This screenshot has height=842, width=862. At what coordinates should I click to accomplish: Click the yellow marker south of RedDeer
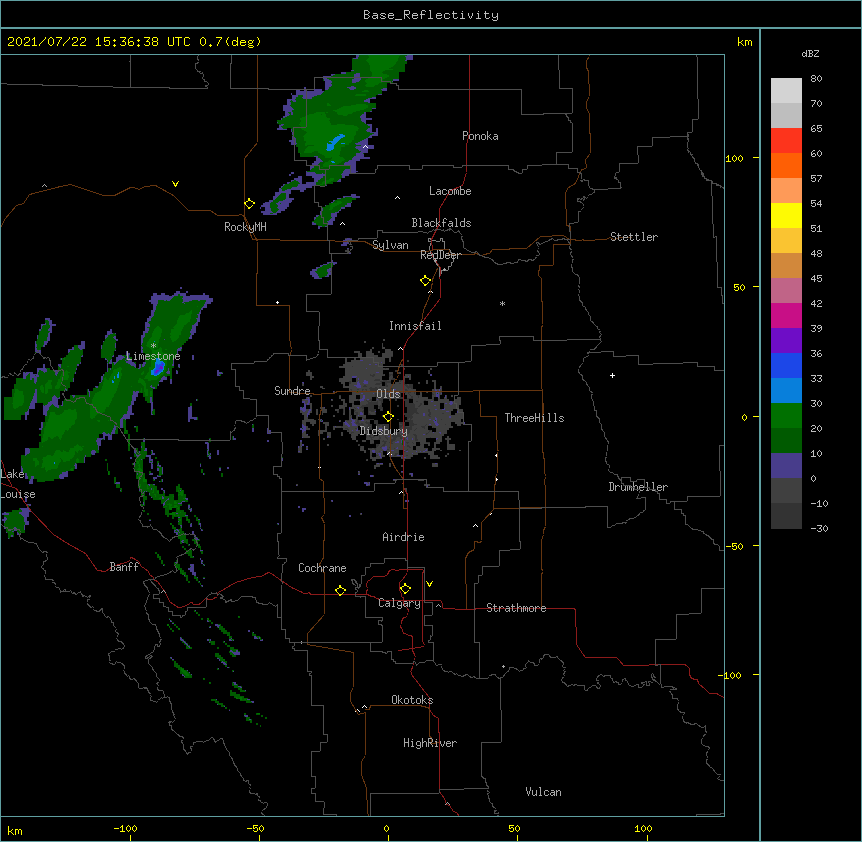(426, 281)
